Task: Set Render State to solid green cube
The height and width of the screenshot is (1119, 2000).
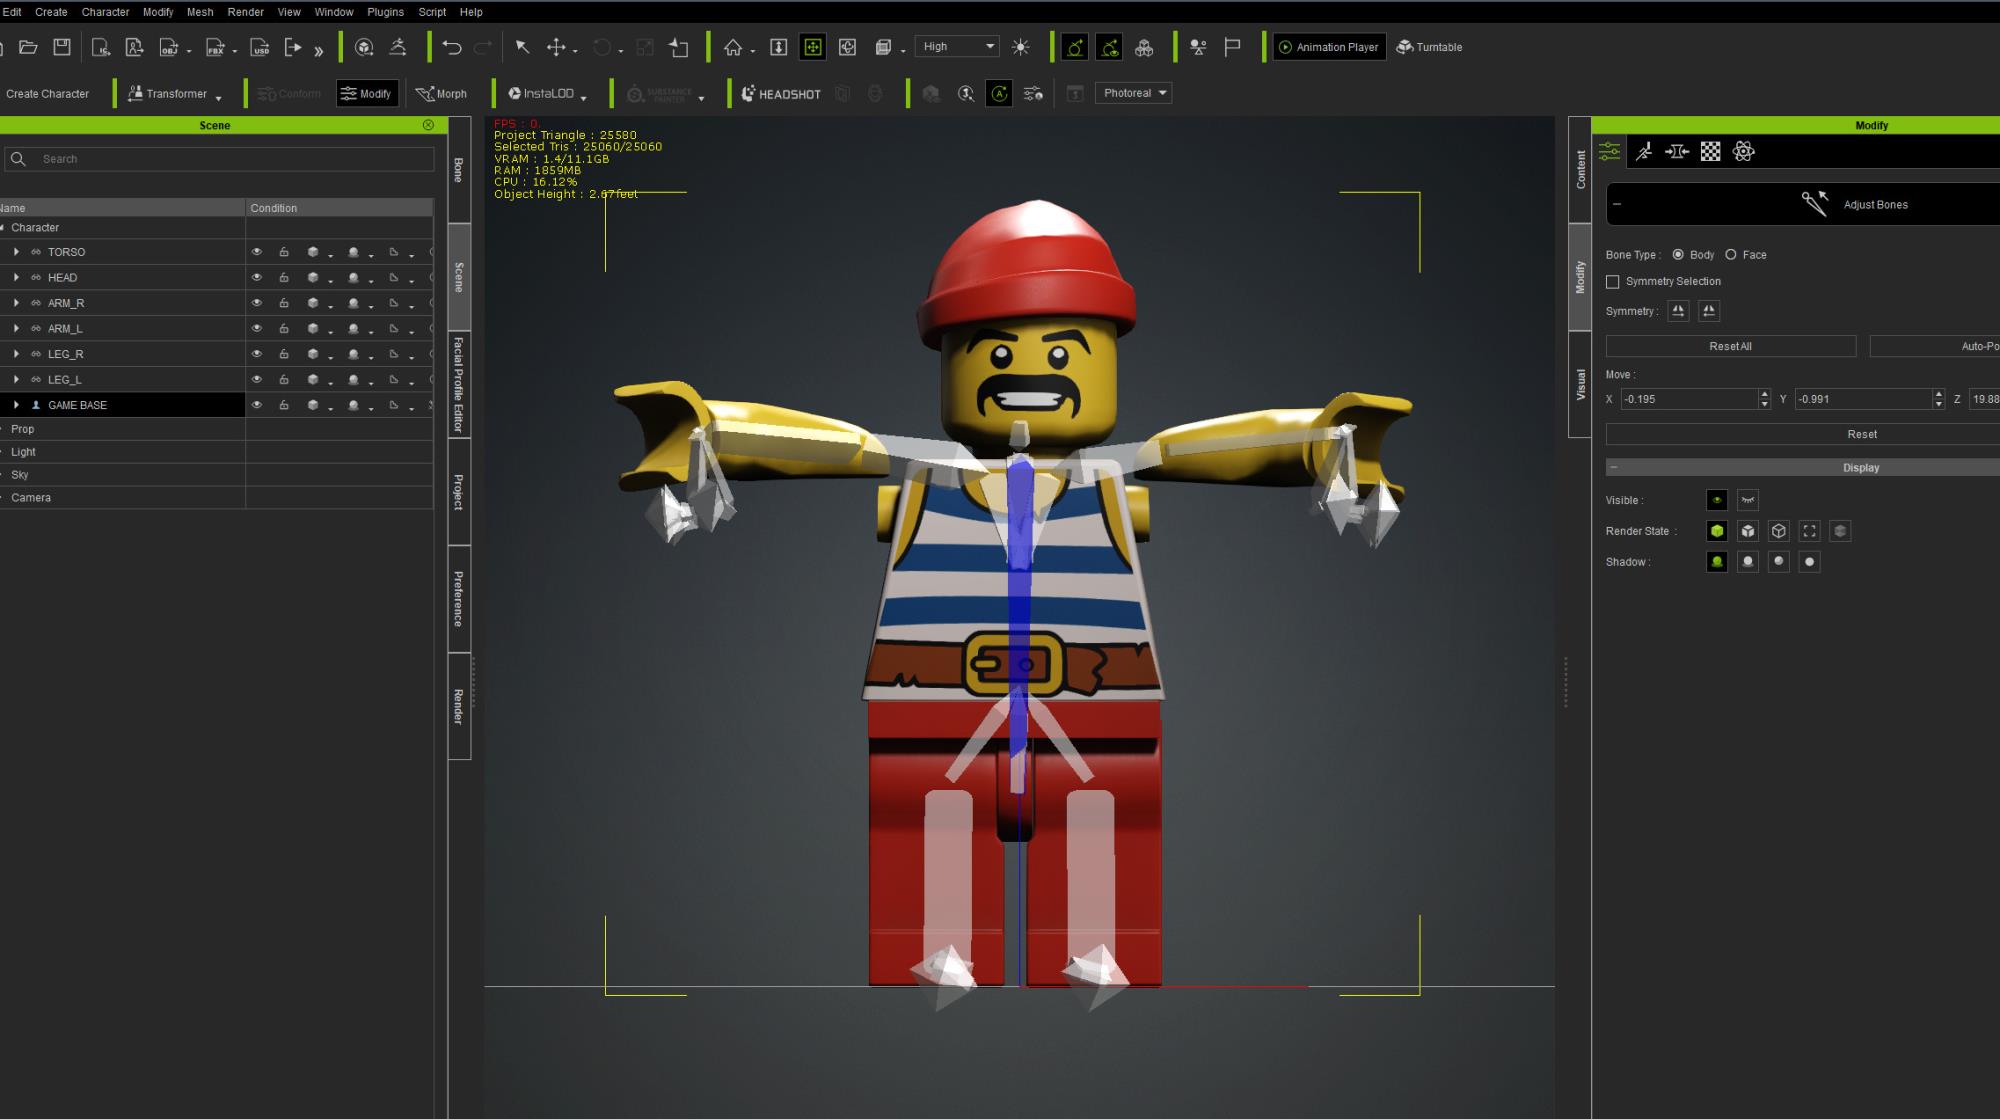Action: pos(1717,531)
